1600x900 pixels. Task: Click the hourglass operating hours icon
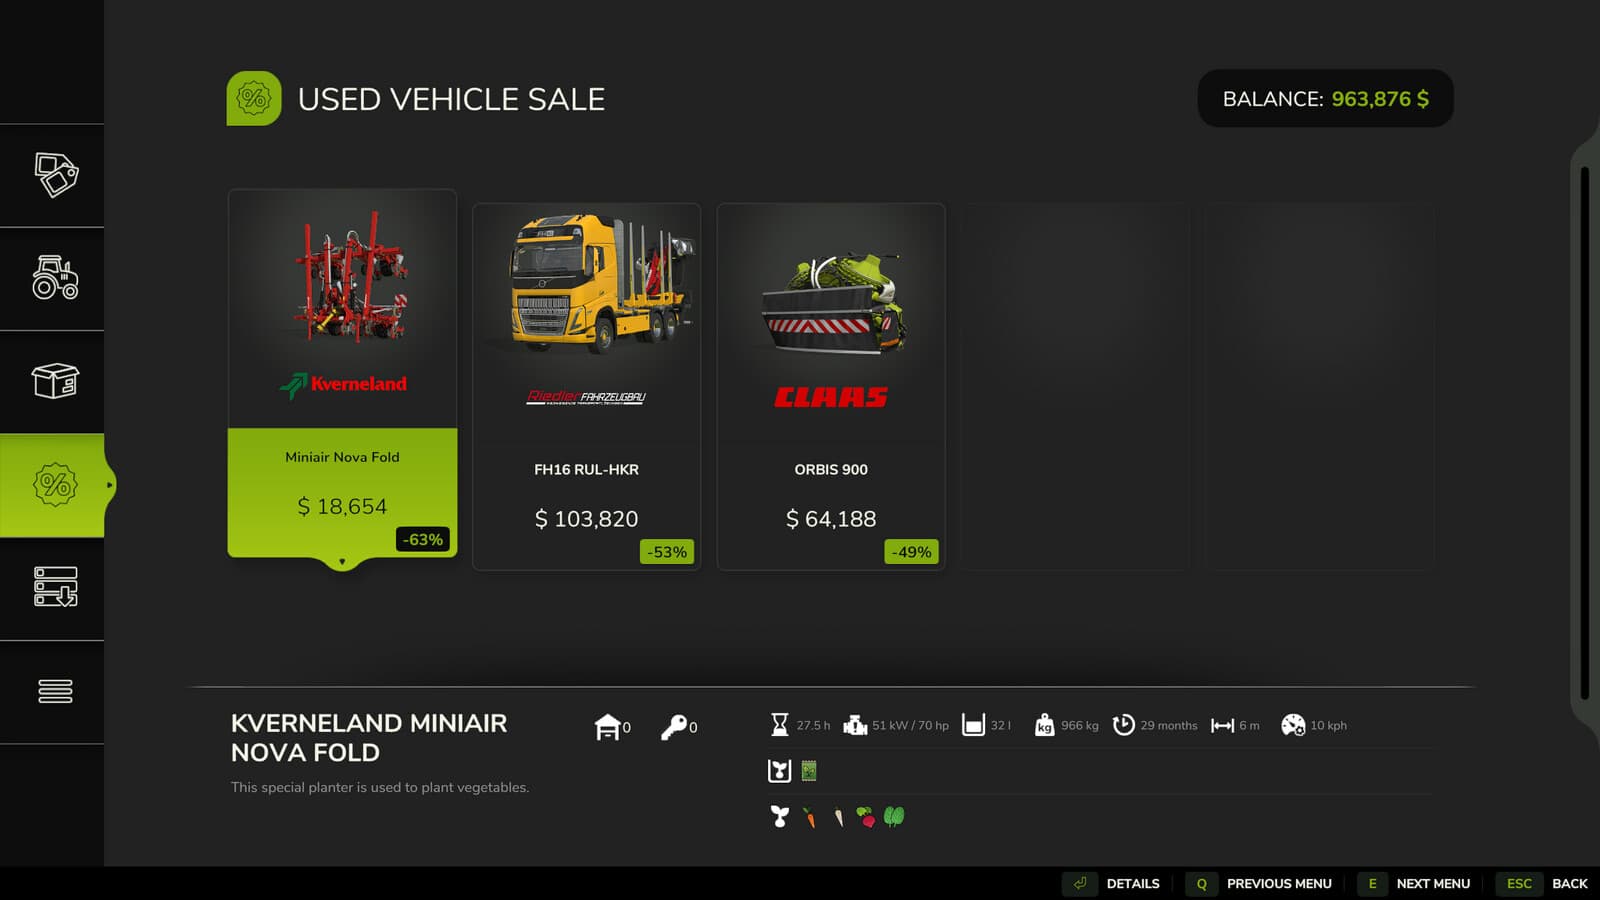tap(780, 725)
